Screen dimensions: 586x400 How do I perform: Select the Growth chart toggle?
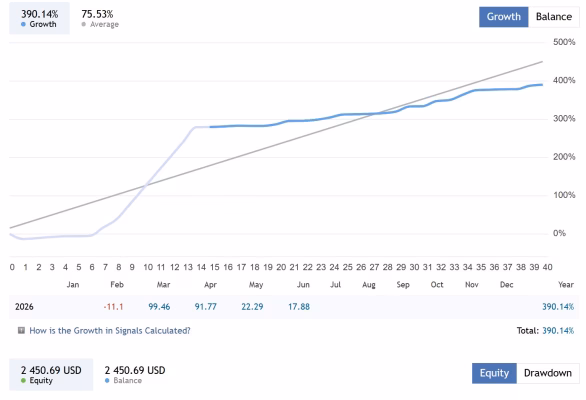pyautogui.click(x=503, y=17)
